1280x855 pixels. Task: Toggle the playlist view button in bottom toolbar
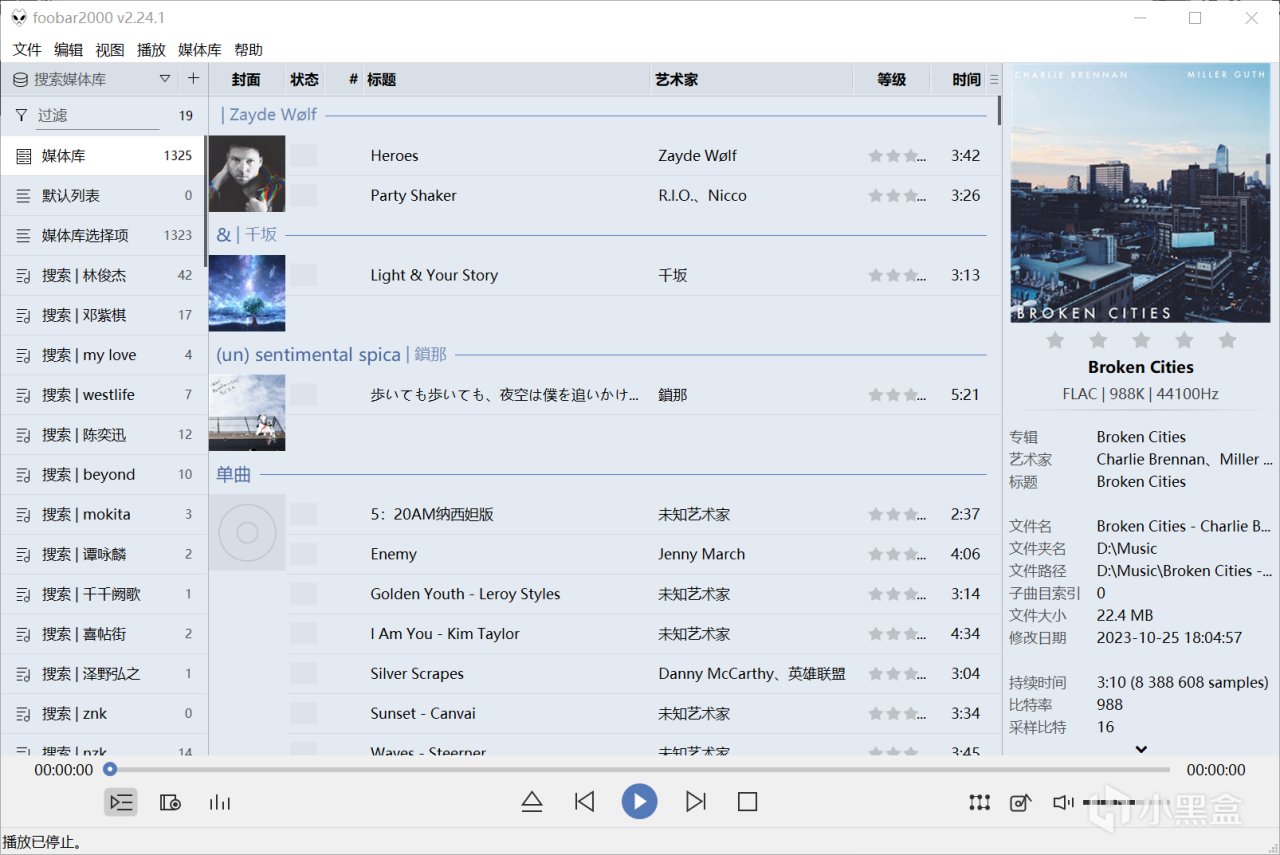(121, 802)
